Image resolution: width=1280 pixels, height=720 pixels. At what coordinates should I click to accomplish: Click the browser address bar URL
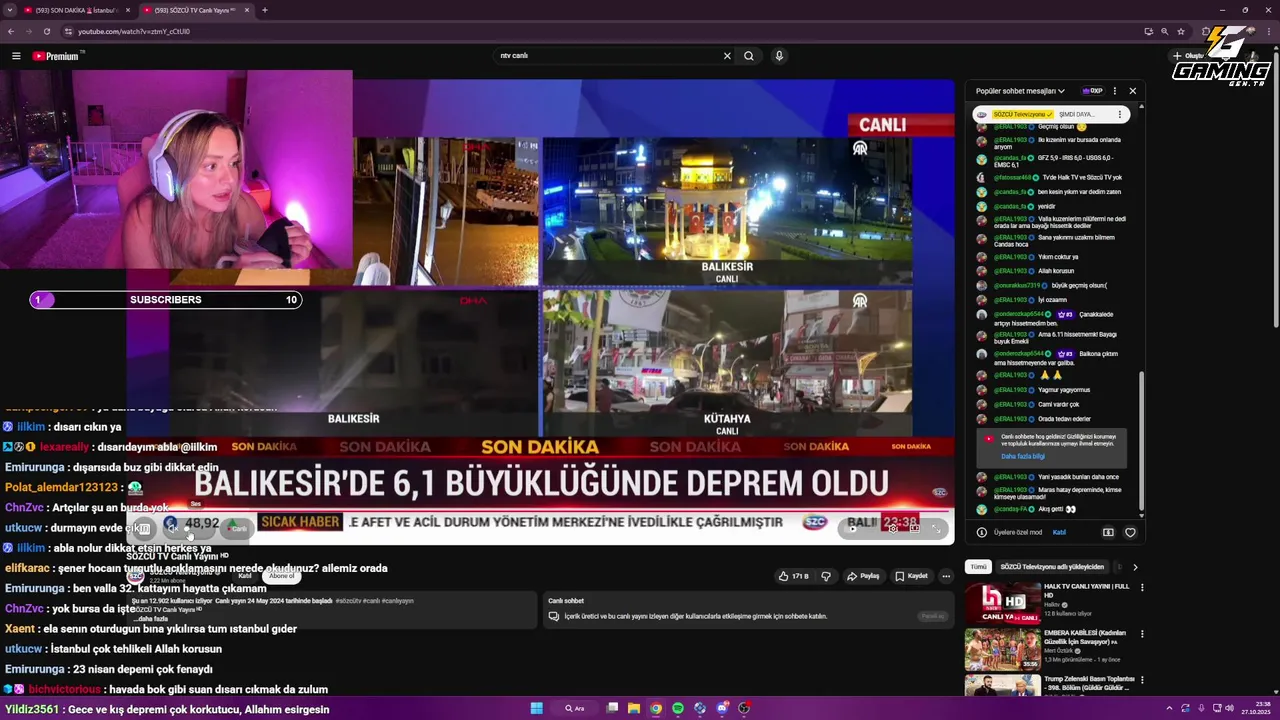(134, 31)
